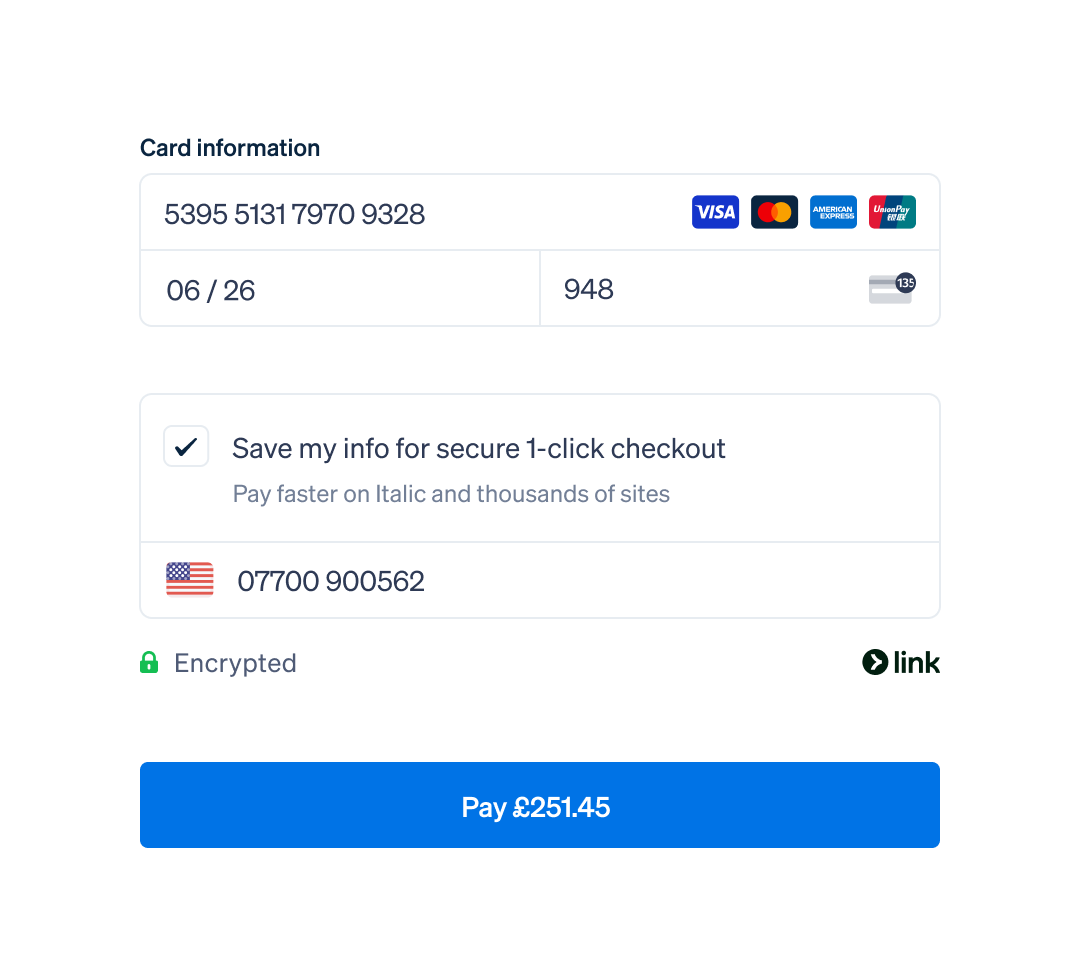Screen dimensions: 1080x980
Task: Click the link brand wordmark
Action: [916, 663]
